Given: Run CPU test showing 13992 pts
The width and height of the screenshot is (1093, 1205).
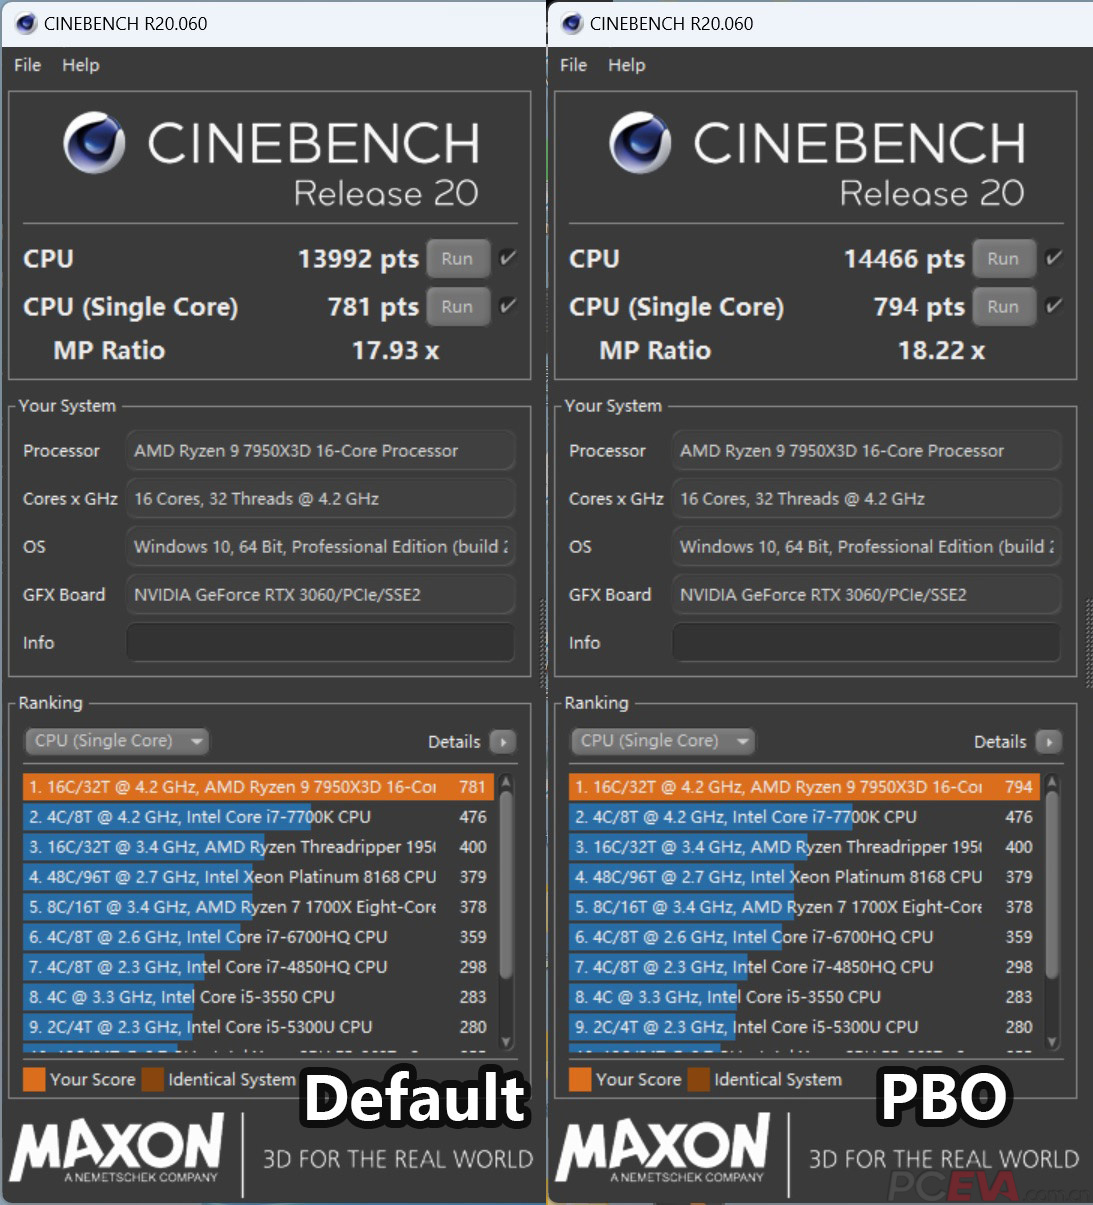Looking at the screenshot, I should click(458, 259).
